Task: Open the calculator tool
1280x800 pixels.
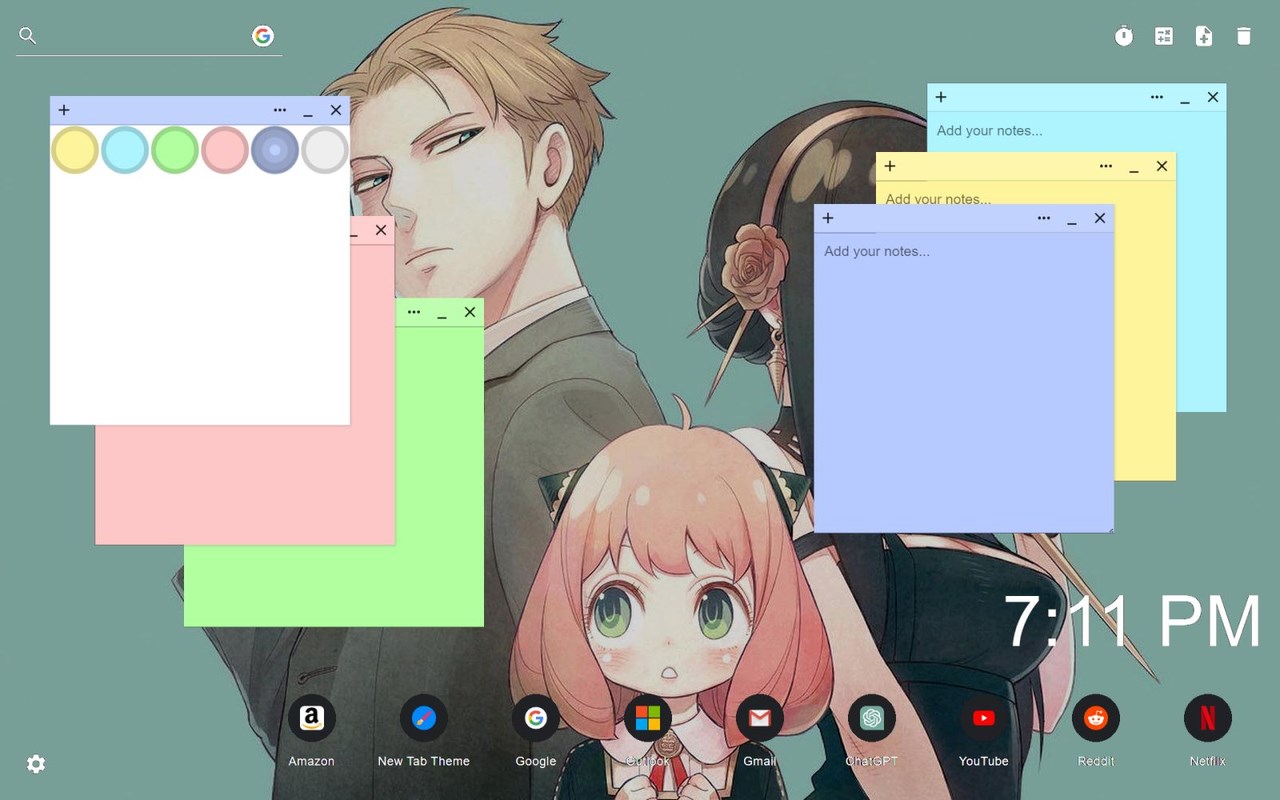Action: pos(1164,37)
